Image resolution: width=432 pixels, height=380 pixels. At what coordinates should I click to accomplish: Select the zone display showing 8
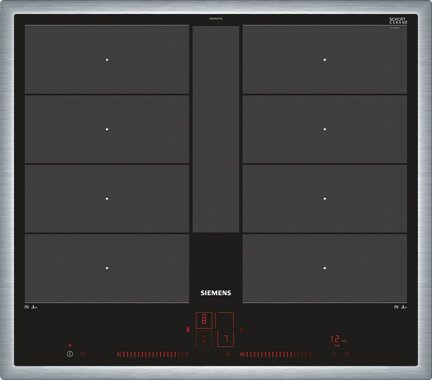point(204,321)
